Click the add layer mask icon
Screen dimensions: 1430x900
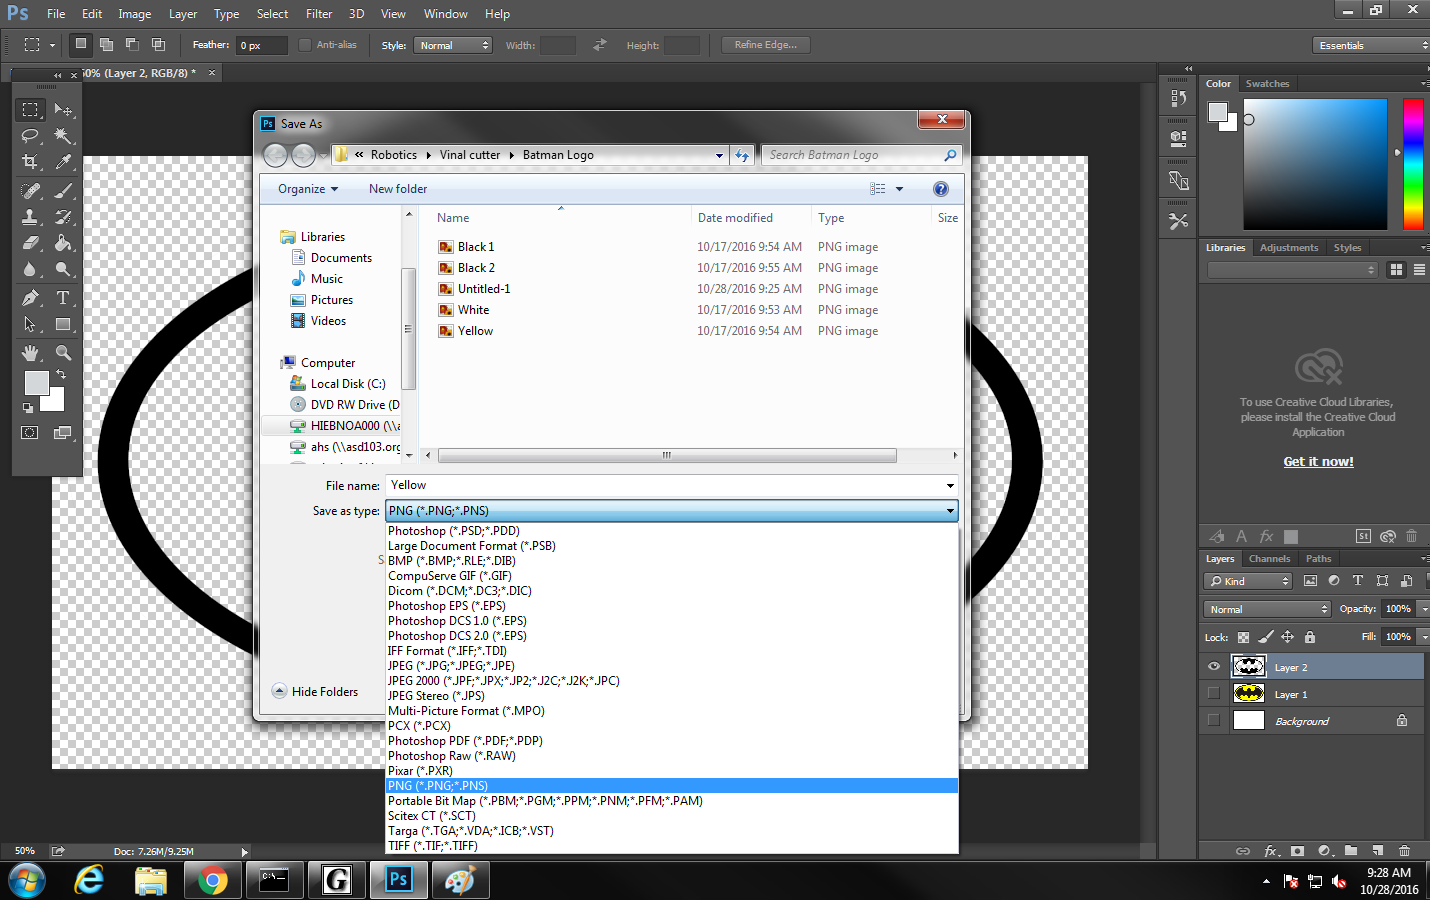pyautogui.click(x=1297, y=851)
